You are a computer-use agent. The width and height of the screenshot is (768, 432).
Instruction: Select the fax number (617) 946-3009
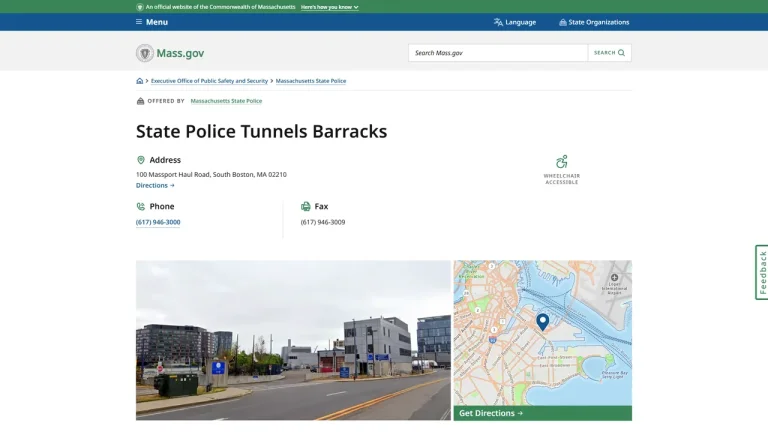(323, 222)
